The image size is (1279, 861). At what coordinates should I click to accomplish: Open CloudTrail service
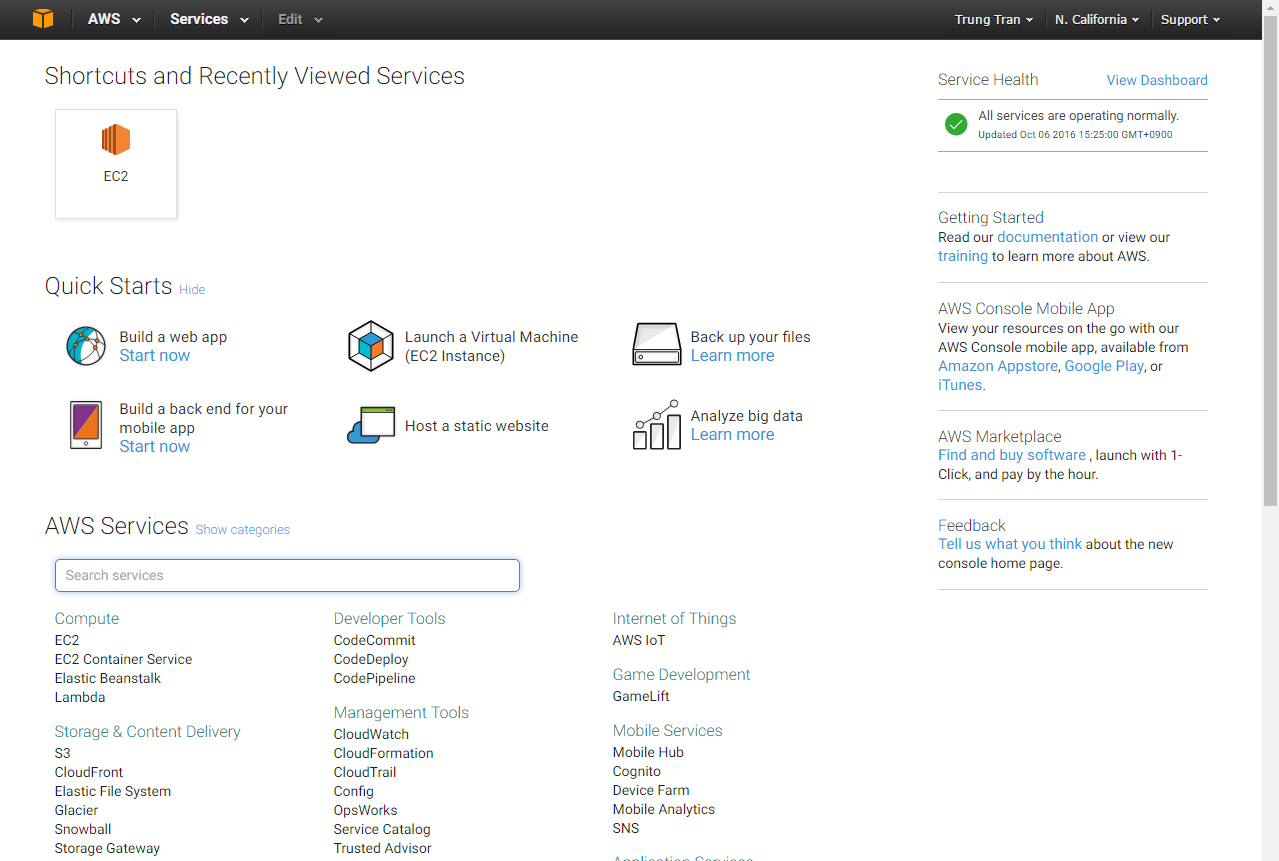pos(365,772)
